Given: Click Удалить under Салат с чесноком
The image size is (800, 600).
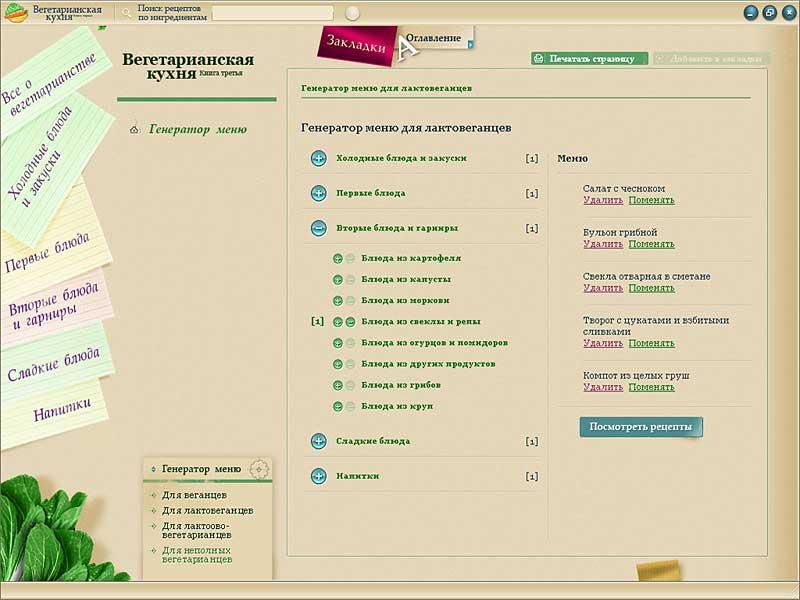Looking at the screenshot, I should pyautogui.click(x=602, y=200).
